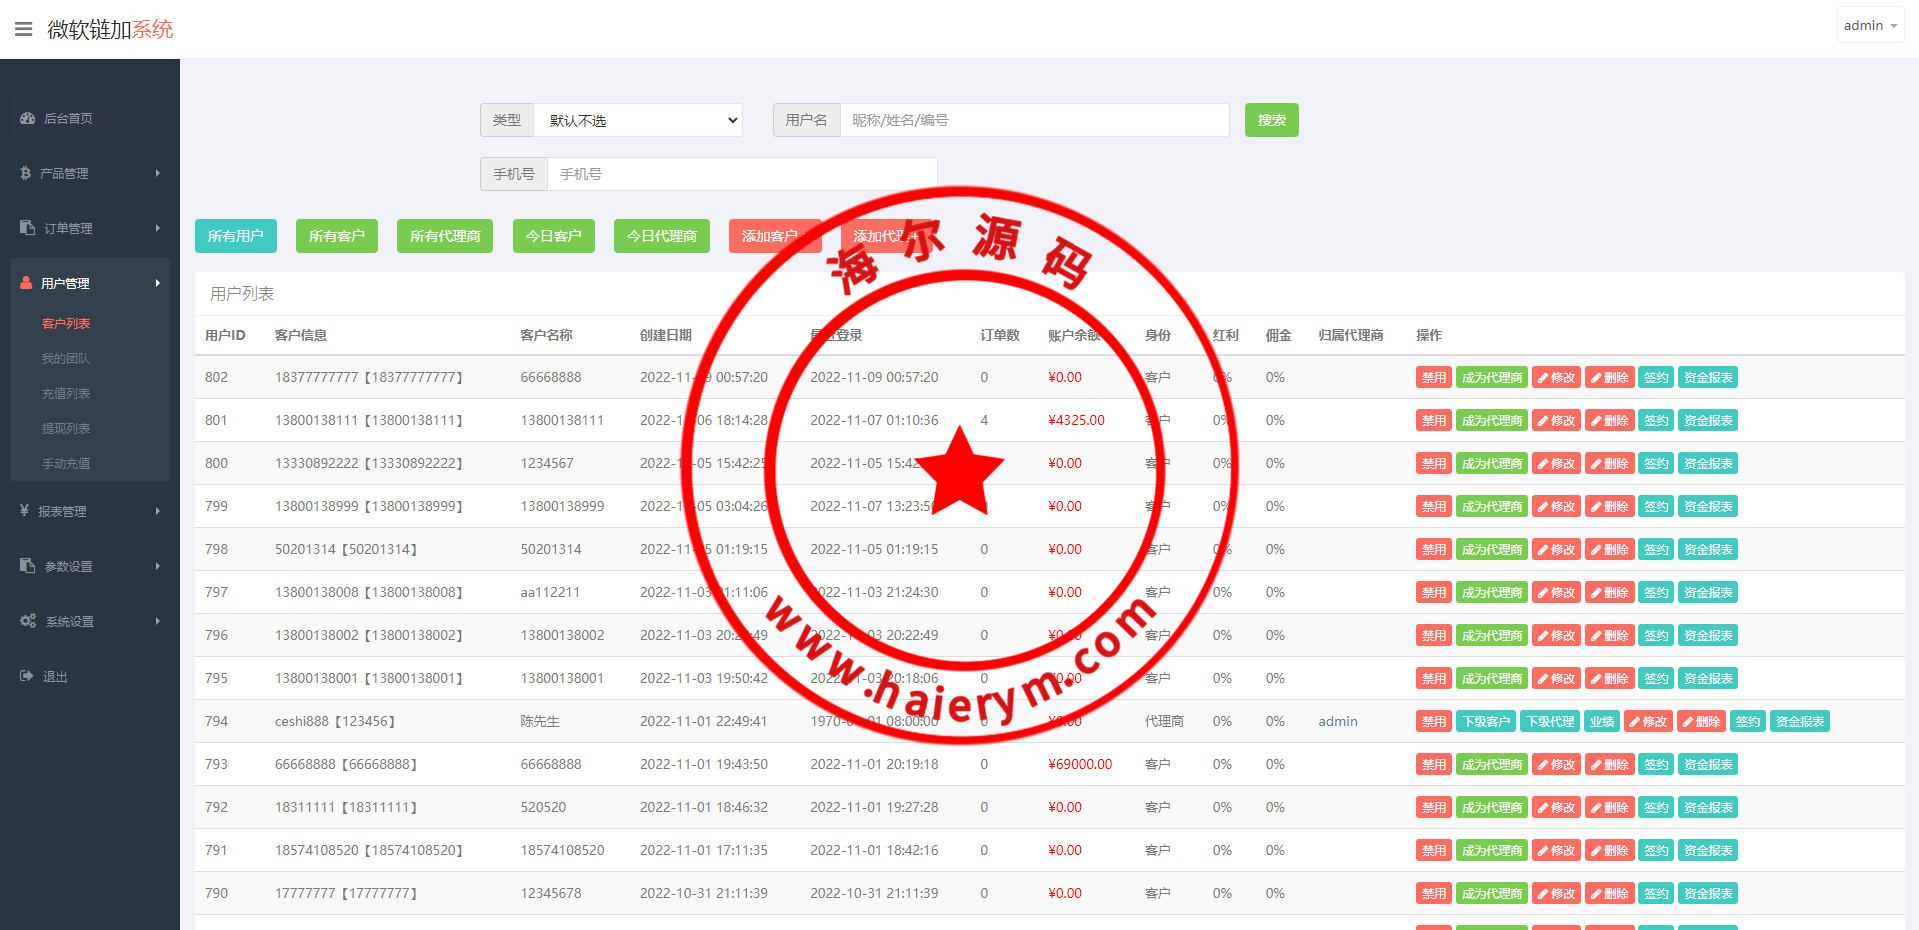Select 充值列表 in sidebar submenu

66,393
